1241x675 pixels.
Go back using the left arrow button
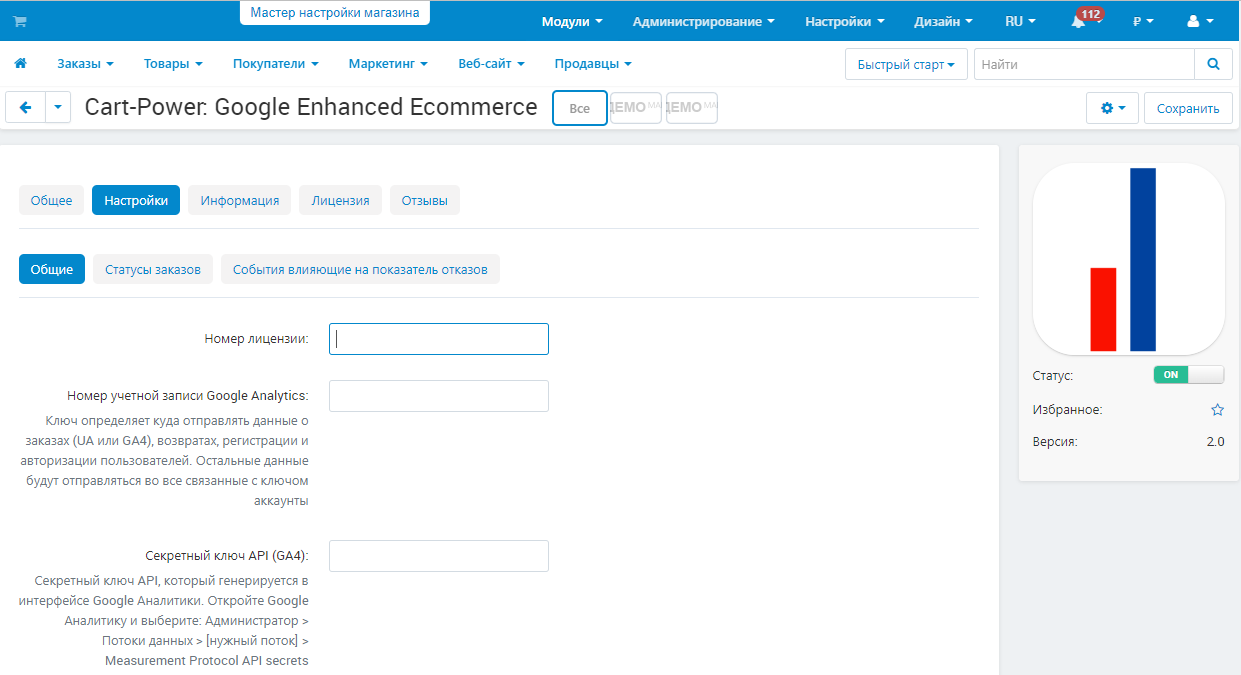[x=26, y=108]
